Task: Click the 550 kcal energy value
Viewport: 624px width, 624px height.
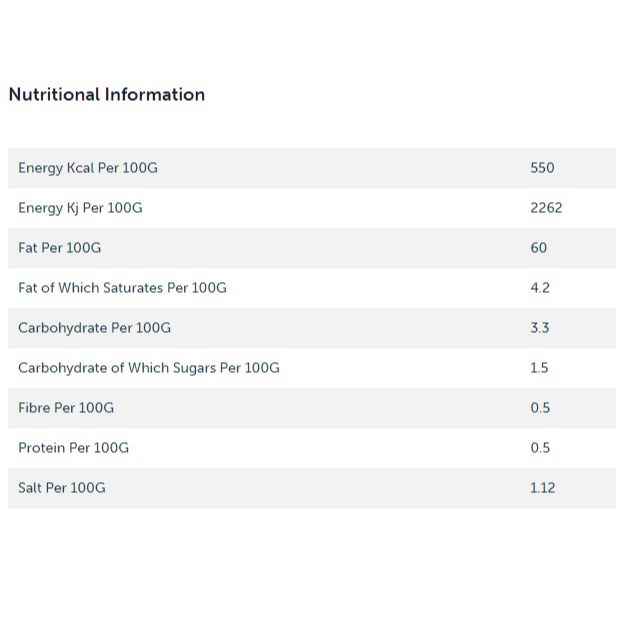Action: coord(542,168)
